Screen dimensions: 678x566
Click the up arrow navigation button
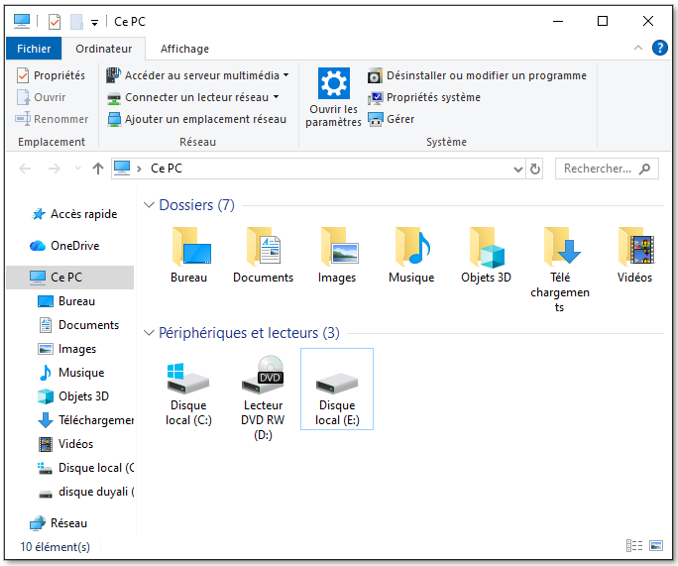(x=97, y=169)
